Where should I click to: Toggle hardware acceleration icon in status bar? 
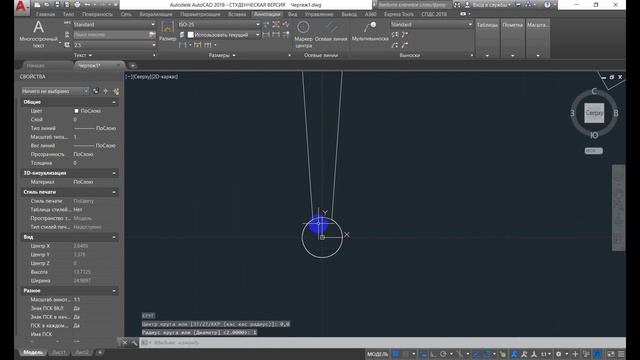coord(598,354)
